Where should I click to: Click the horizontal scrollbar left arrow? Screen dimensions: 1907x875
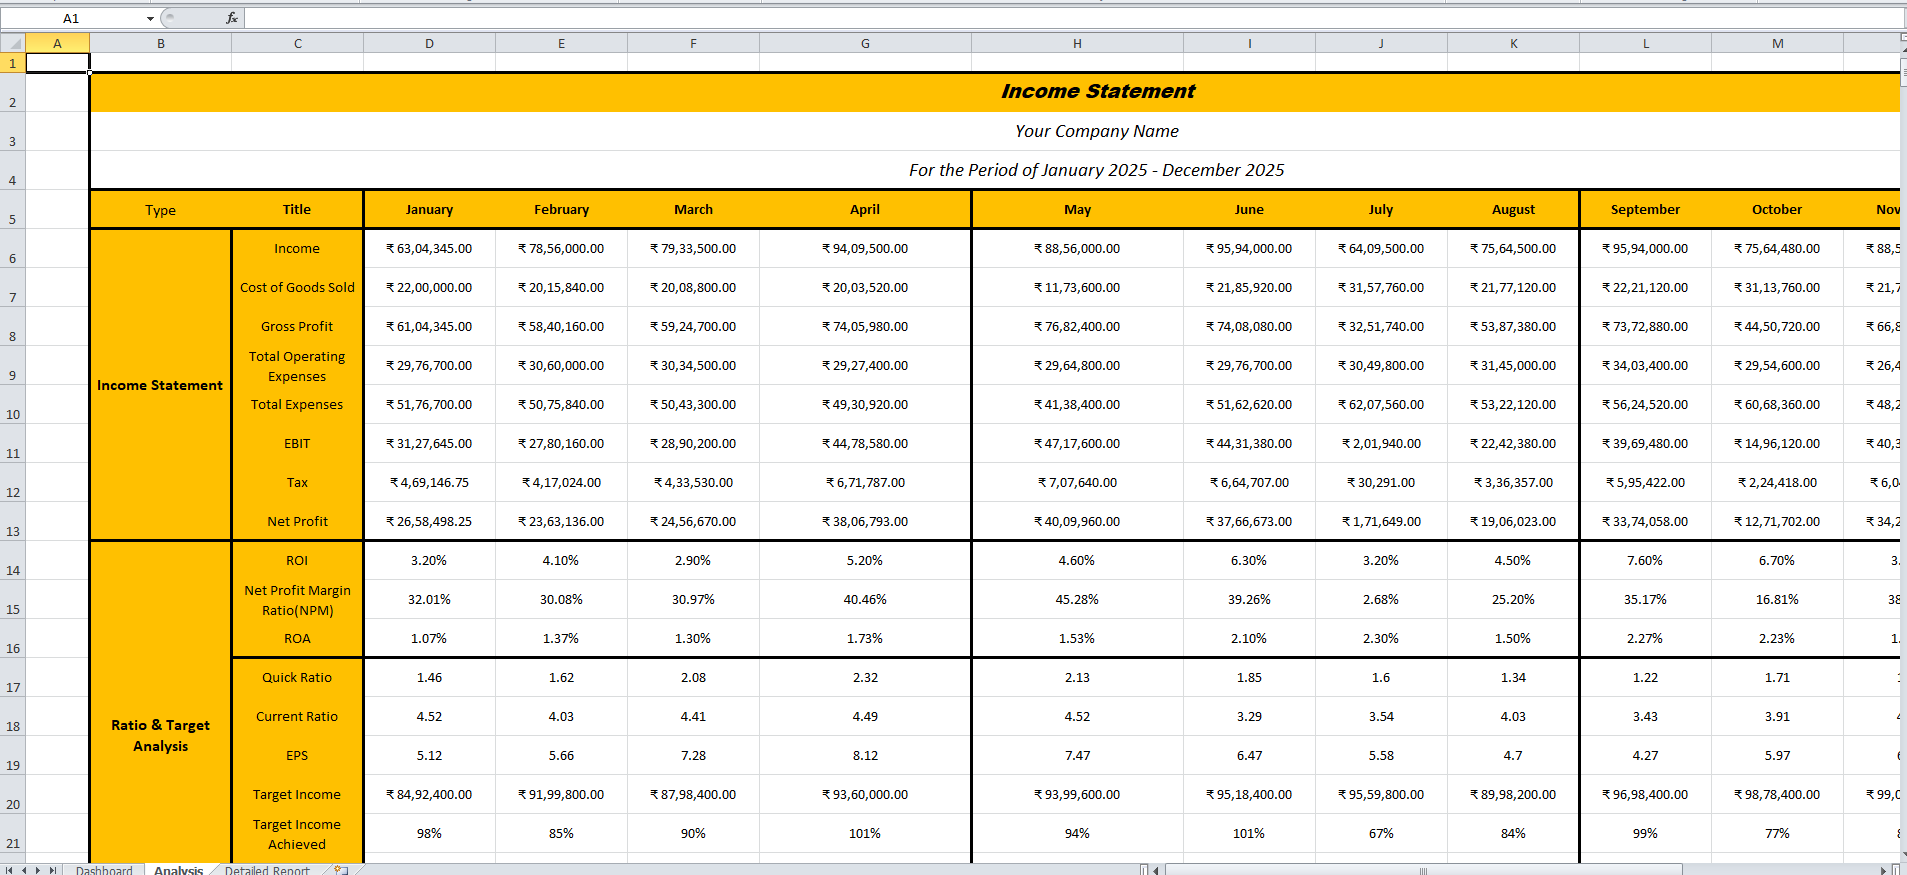(x=1157, y=870)
